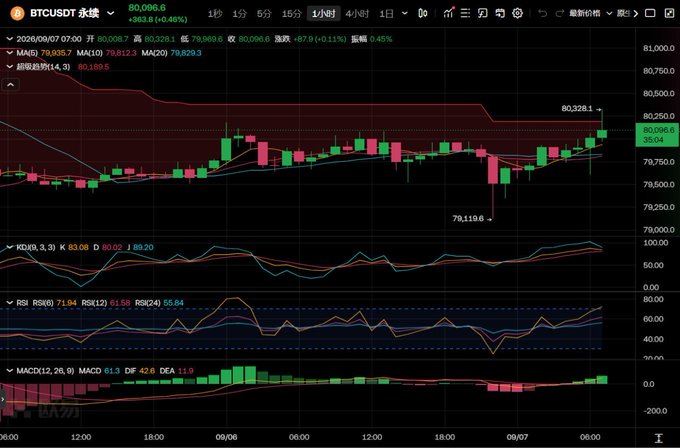Expand more timeframes dropdown after 1日
Screen dimensions: 680x448
pos(405,13)
